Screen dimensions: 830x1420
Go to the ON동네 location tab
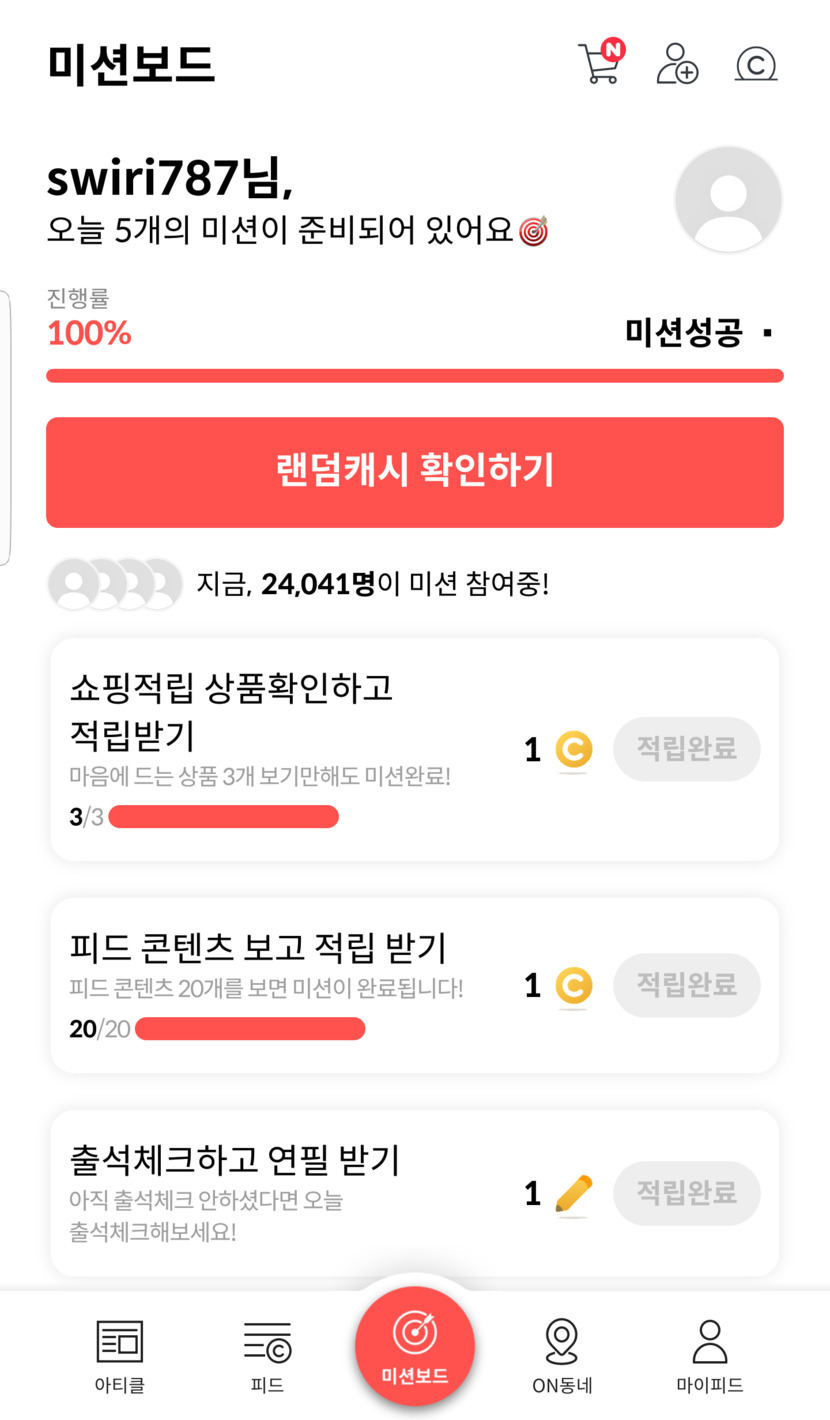(x=562, y=1356)
